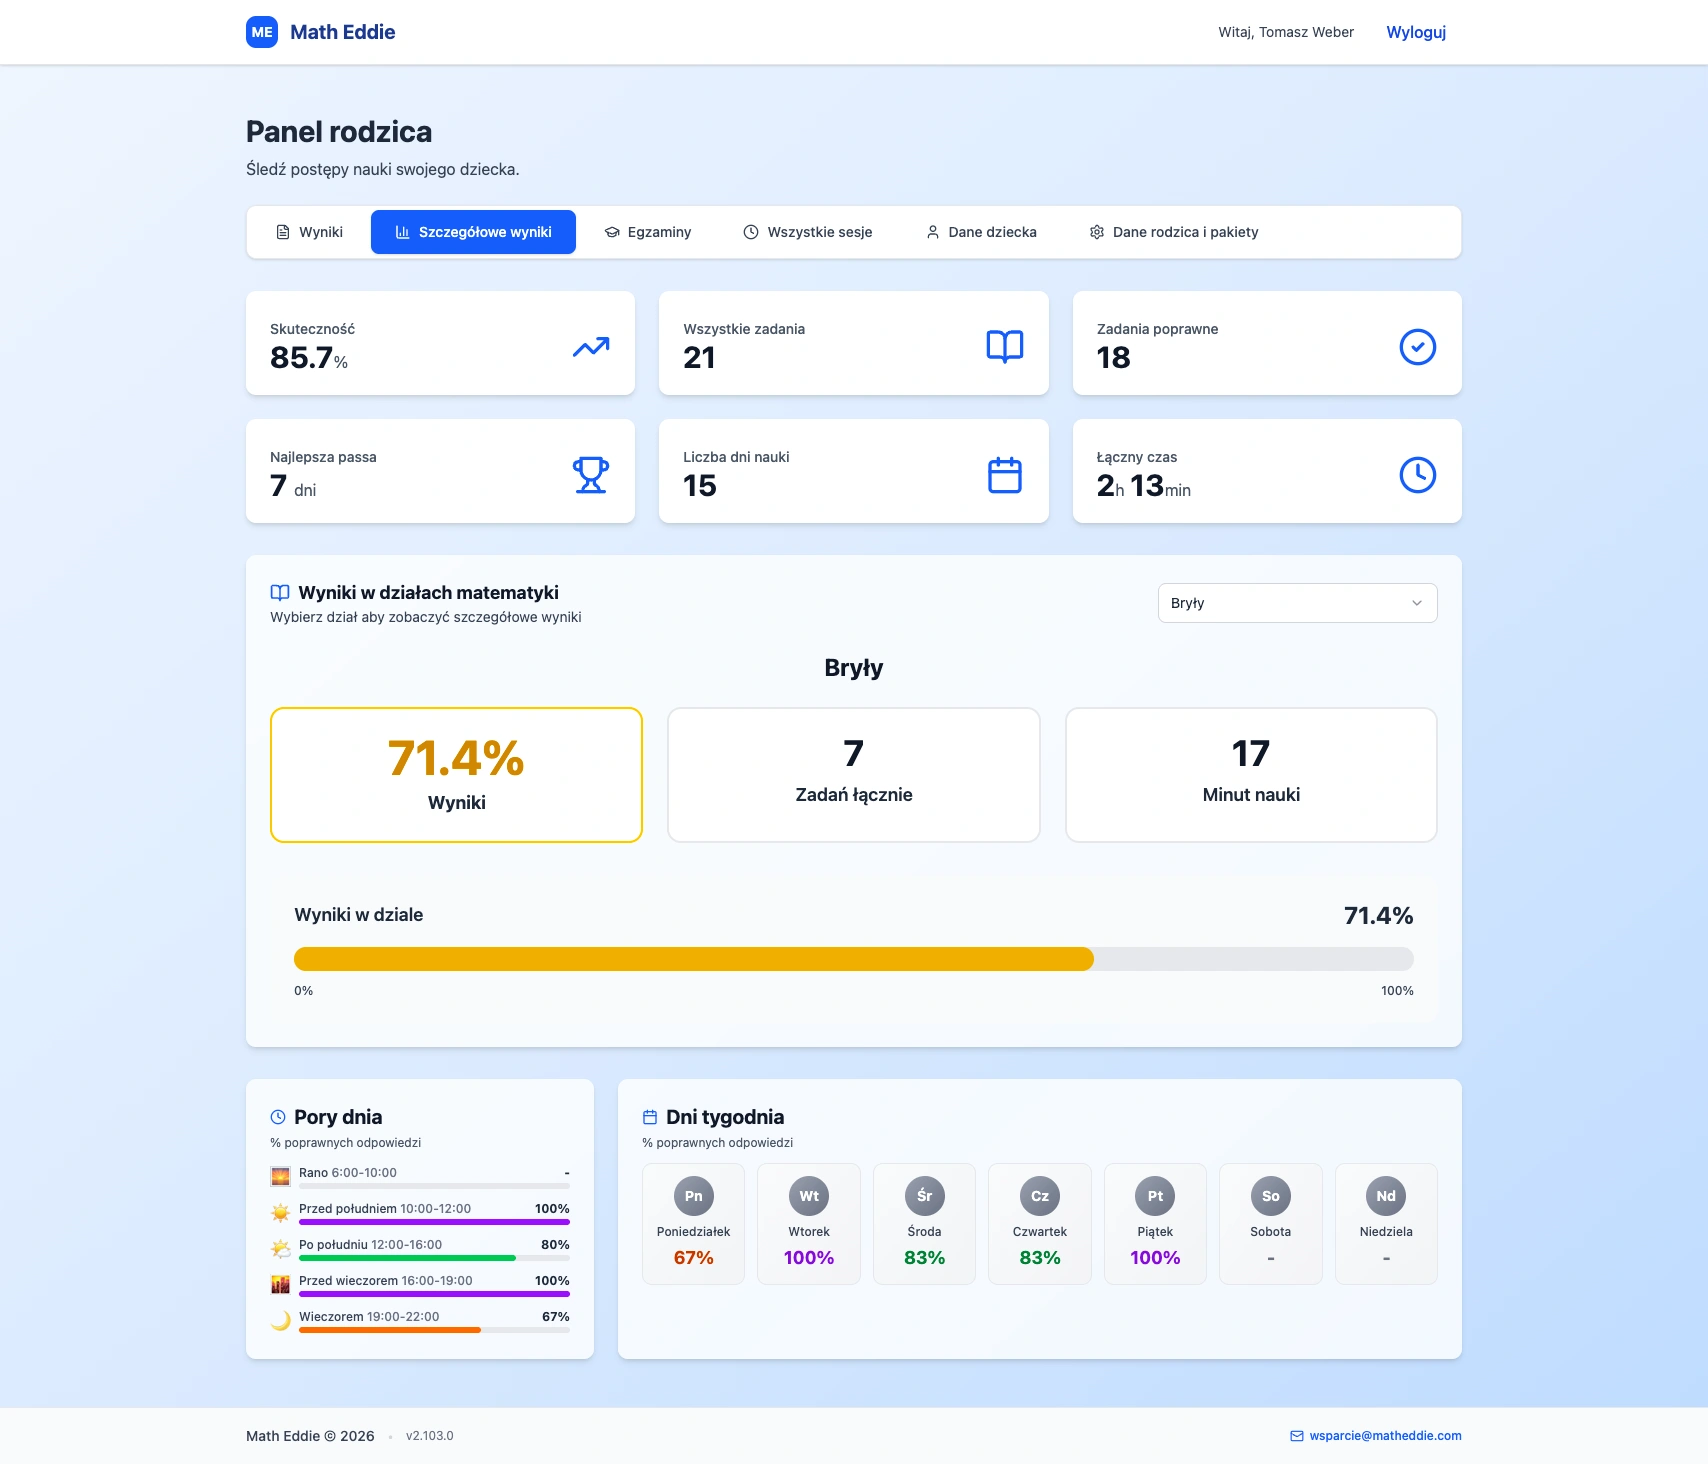Click the envelope icon in the footer
Viewport: 1708px width, 1464px height.
point(1297,1436)
